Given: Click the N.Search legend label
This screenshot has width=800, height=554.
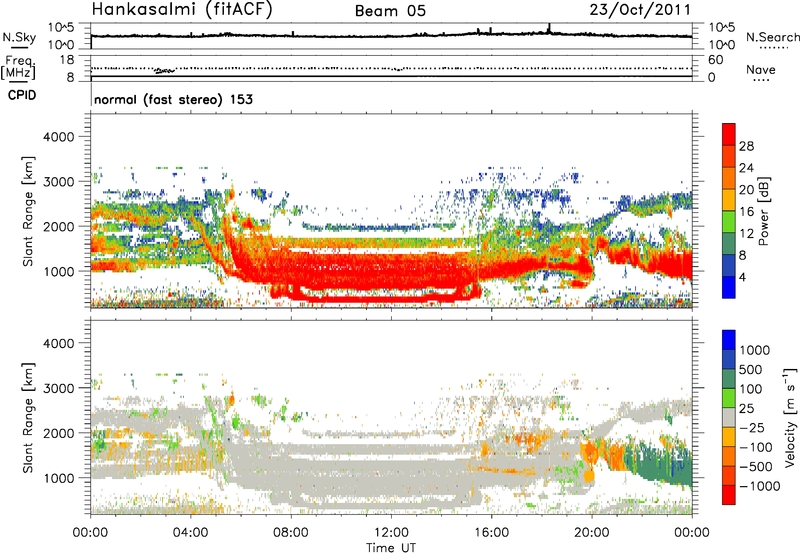Looking at the screenshot, I should (768, 37).
